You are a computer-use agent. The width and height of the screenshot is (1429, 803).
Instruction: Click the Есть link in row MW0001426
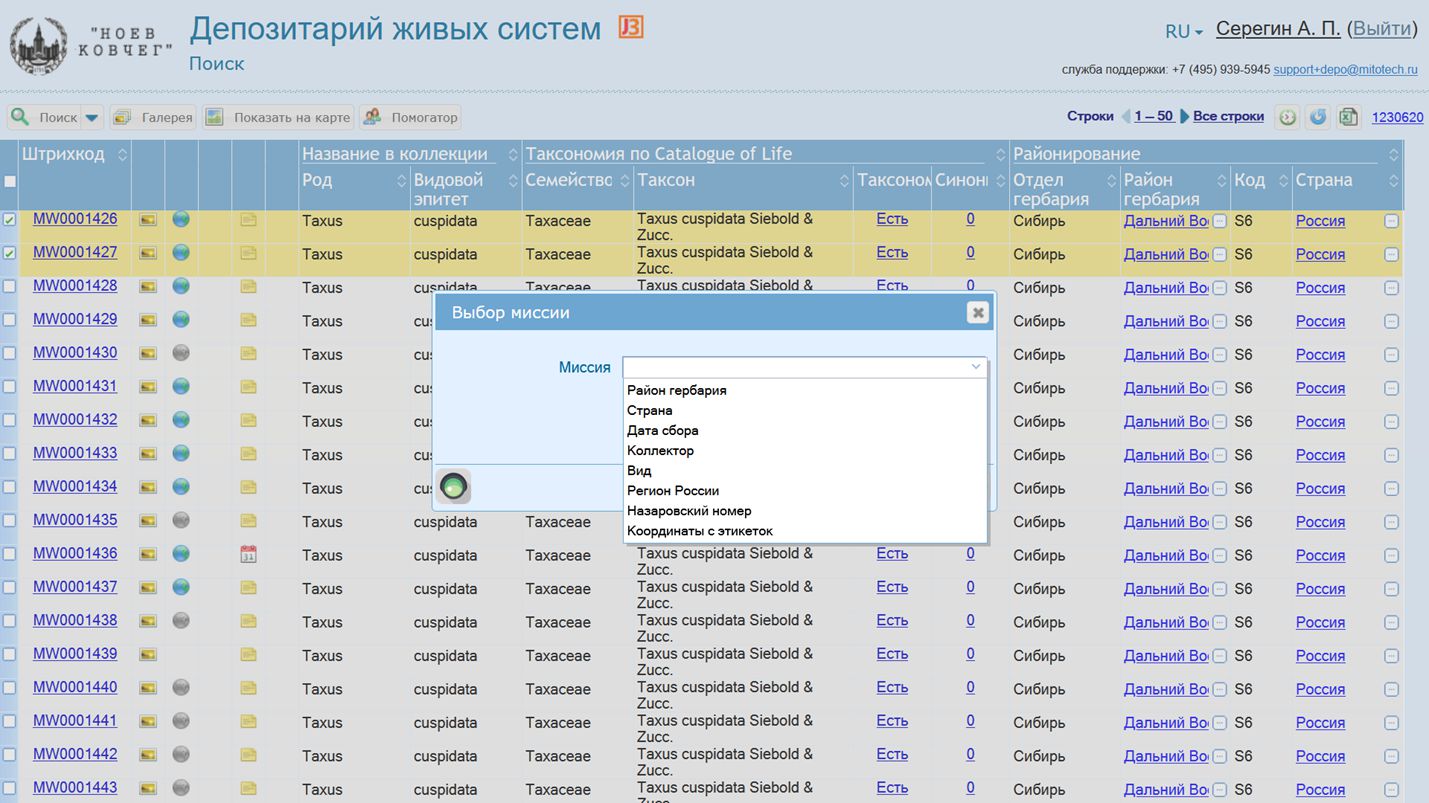click(892, 219)
